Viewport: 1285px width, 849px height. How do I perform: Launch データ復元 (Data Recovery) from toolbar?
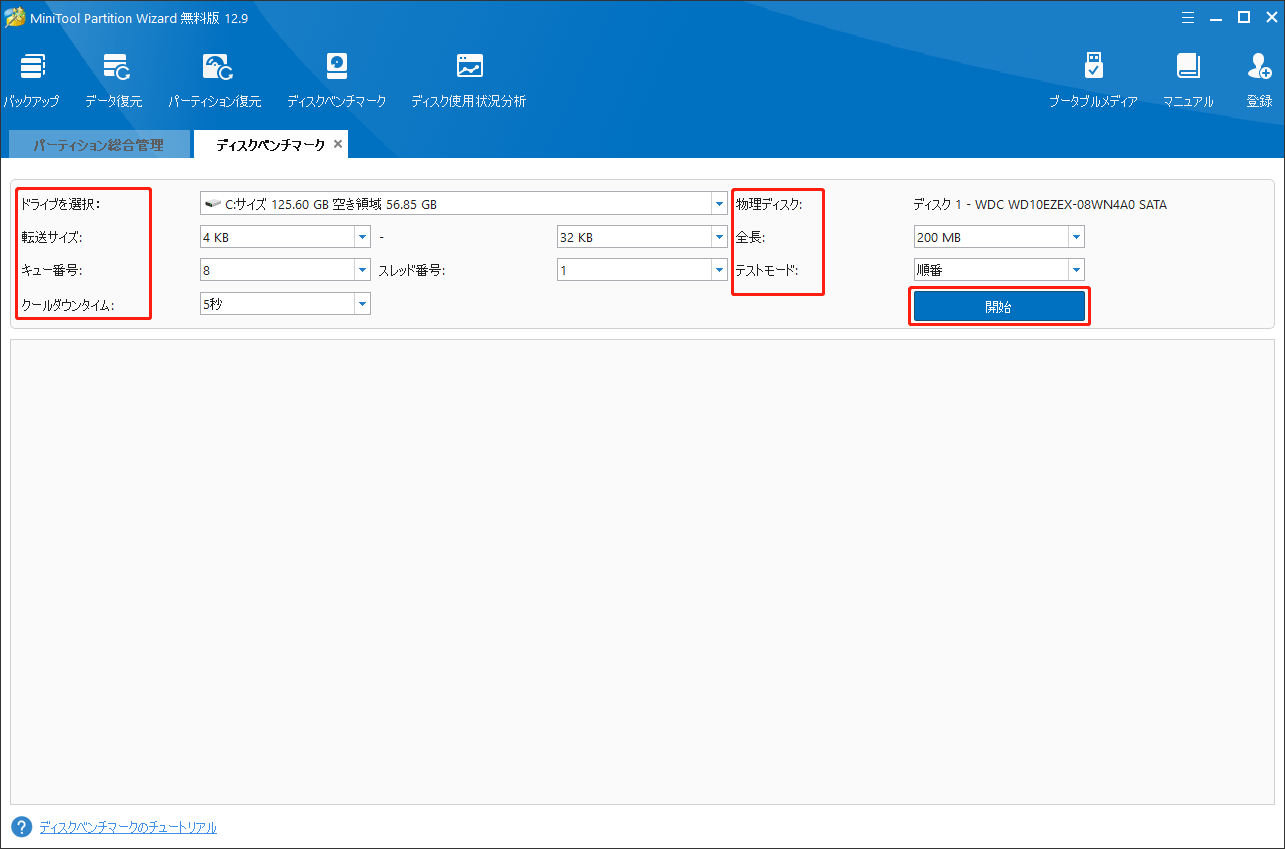114,81
